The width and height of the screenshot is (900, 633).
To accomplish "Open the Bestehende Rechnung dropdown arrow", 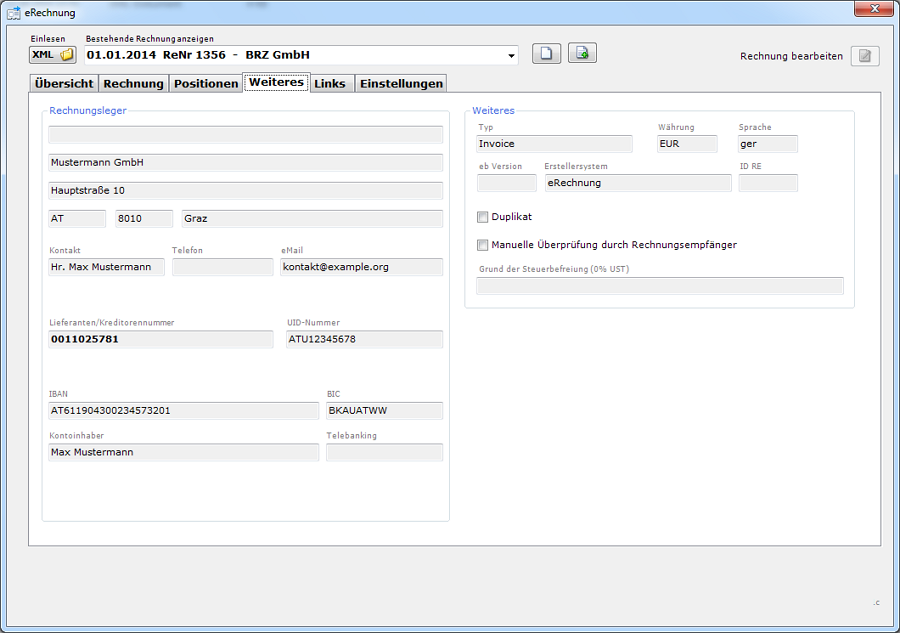I will coord(511,56).
